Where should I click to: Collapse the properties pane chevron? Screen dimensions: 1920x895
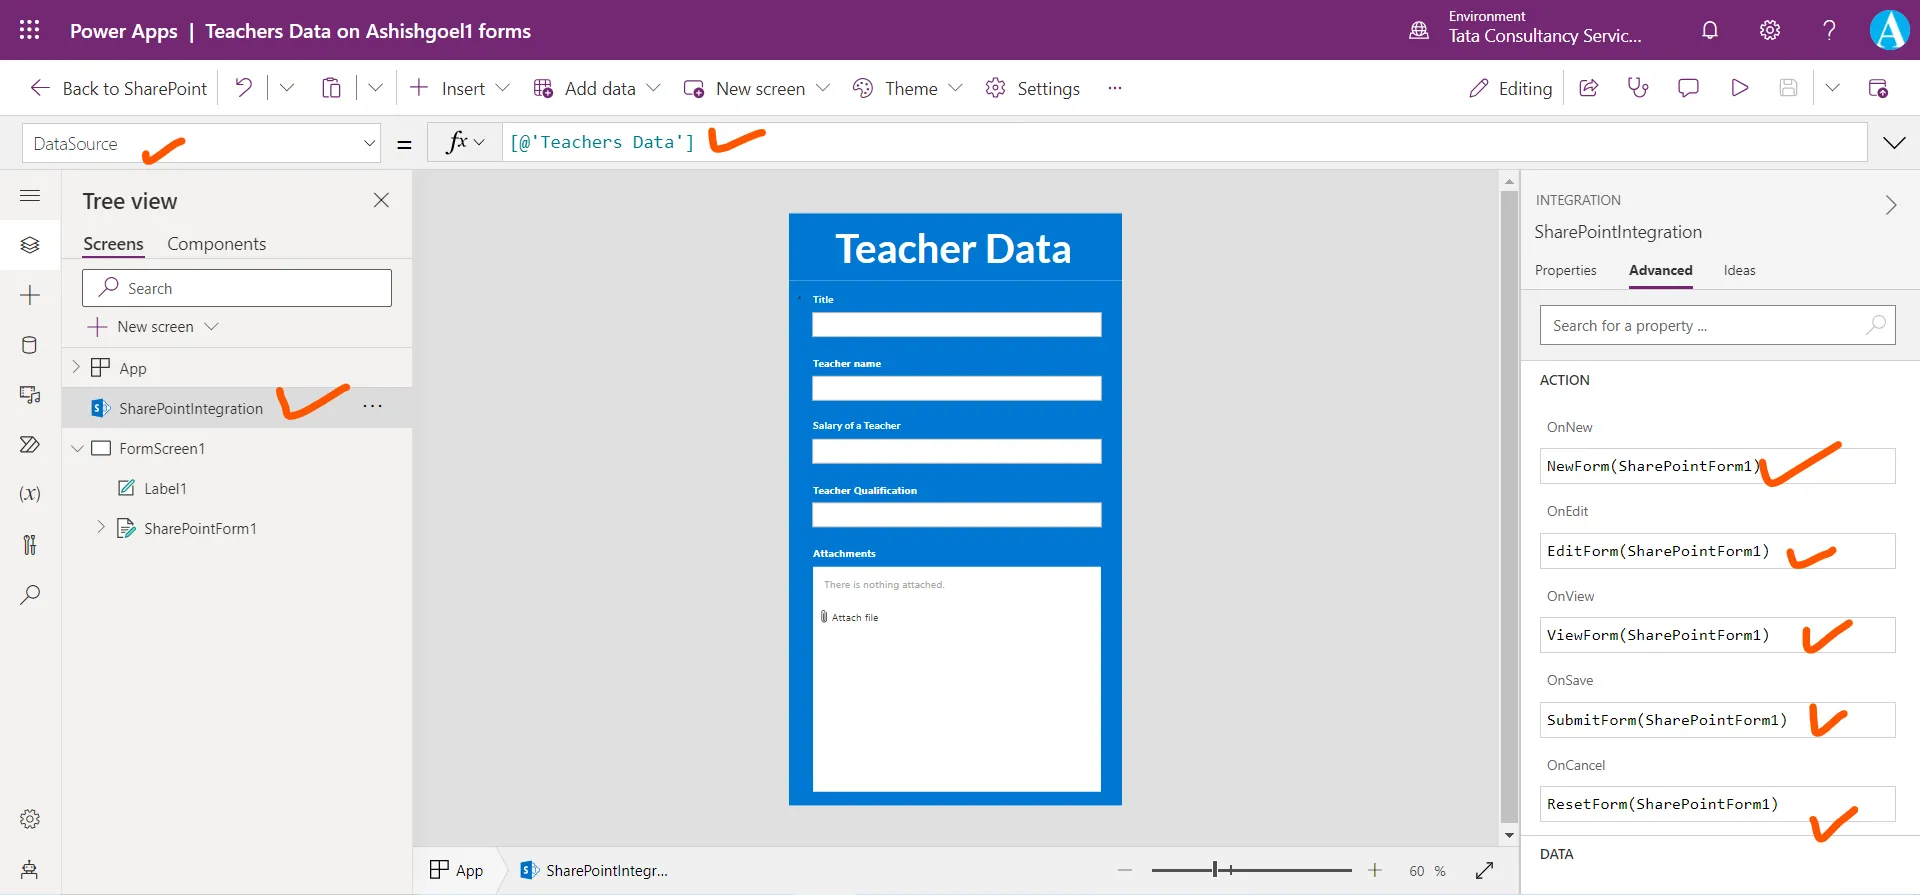tap(1890, 205)
